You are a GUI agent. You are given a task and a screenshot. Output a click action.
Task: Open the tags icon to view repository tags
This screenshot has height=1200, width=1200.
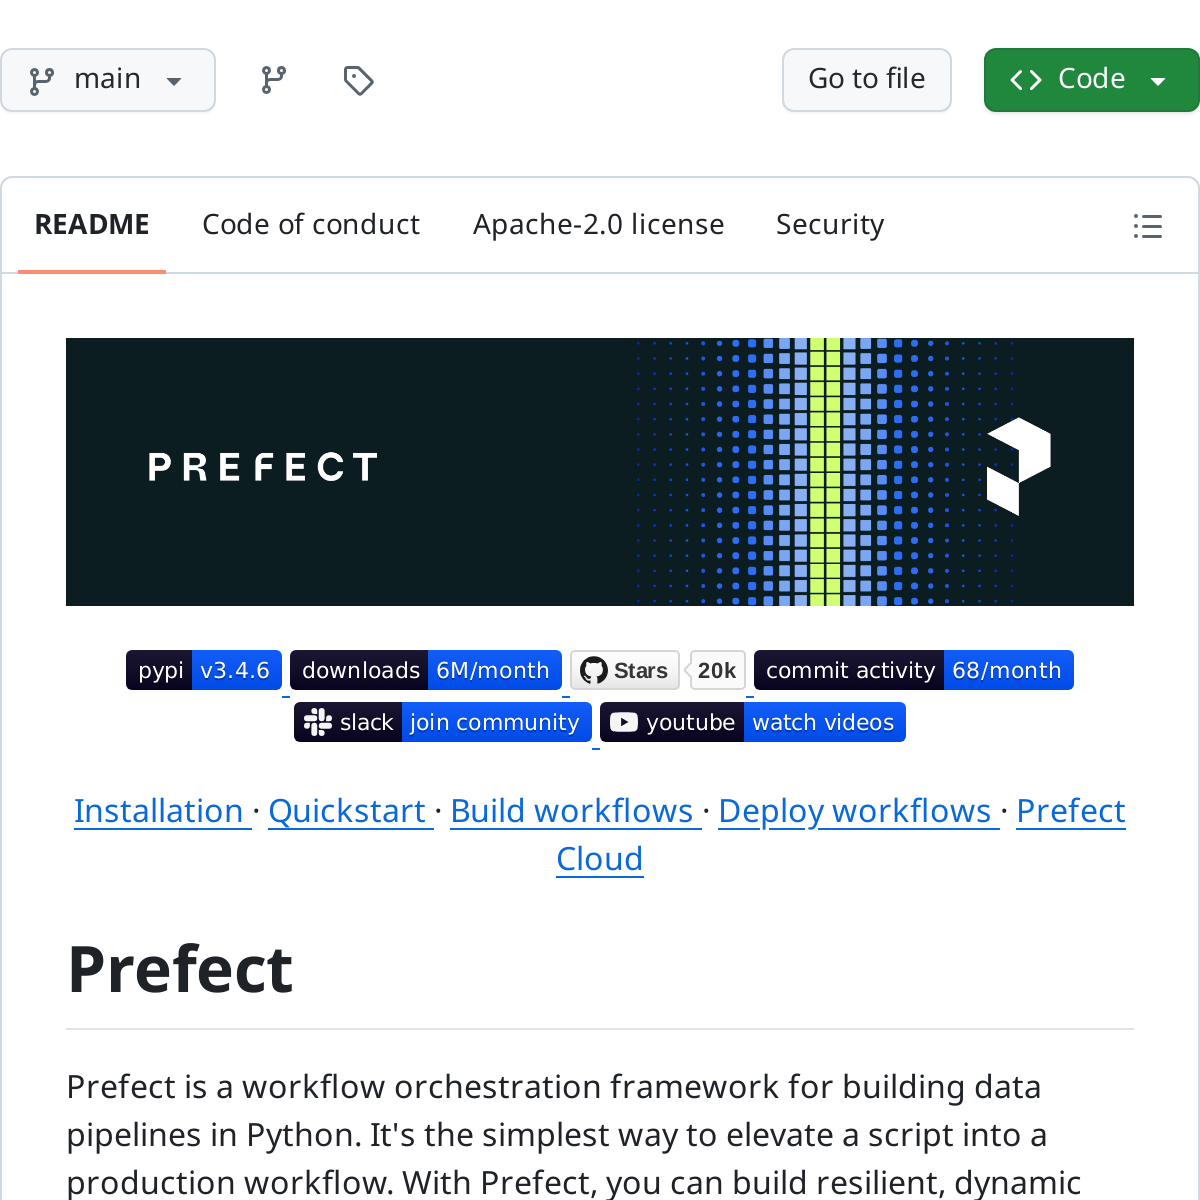click(x=358, y=78)
